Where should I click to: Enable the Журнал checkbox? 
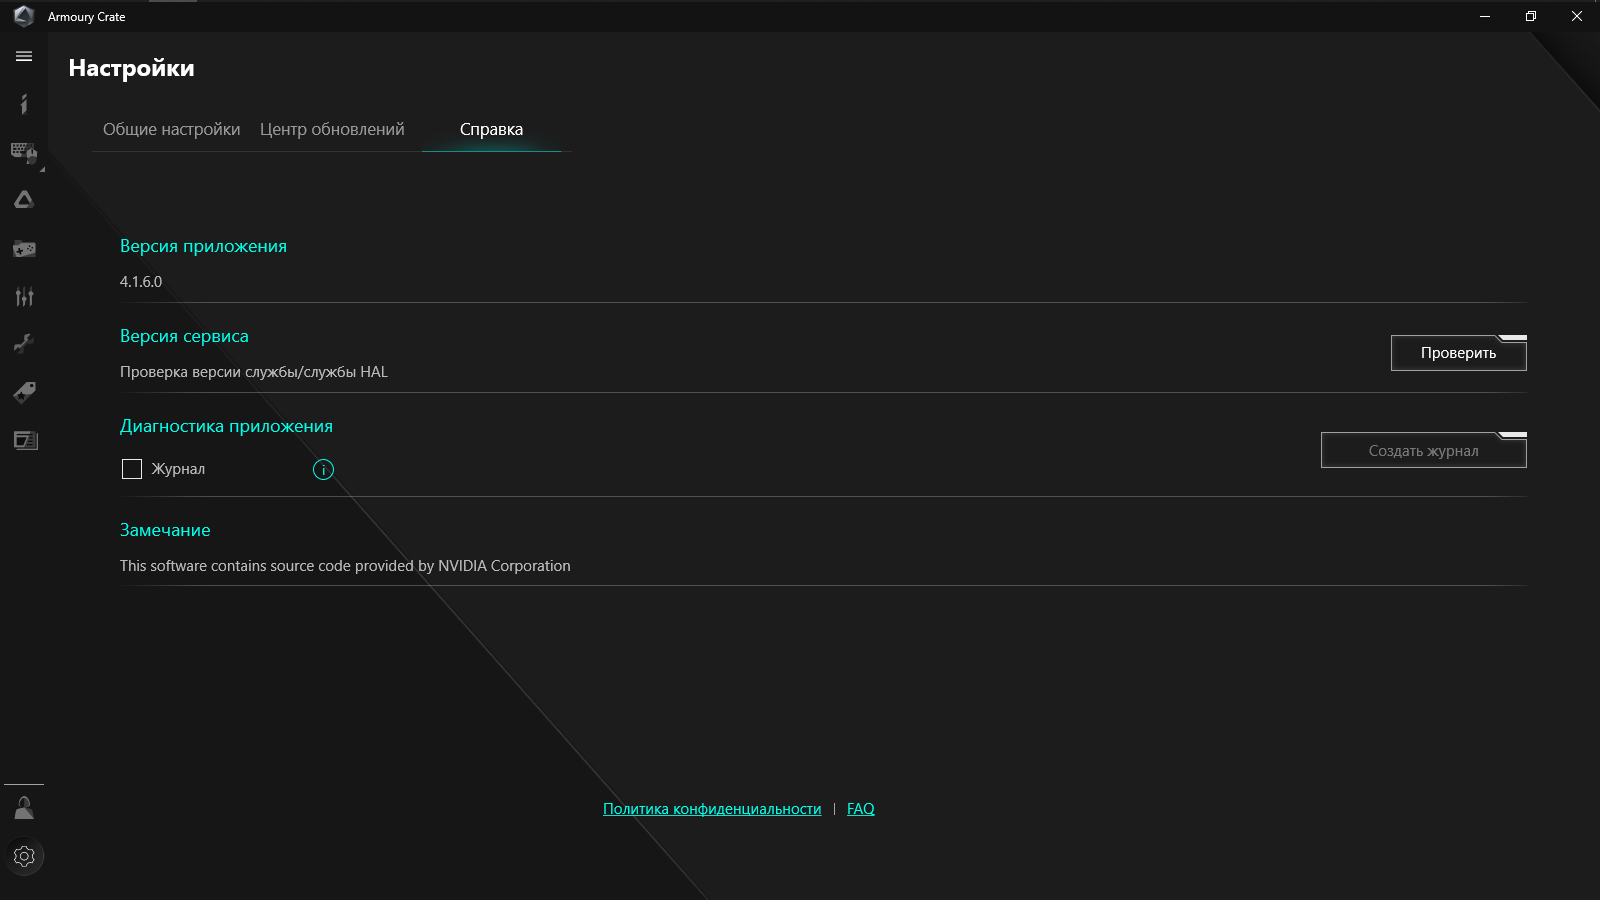point(132,469)
